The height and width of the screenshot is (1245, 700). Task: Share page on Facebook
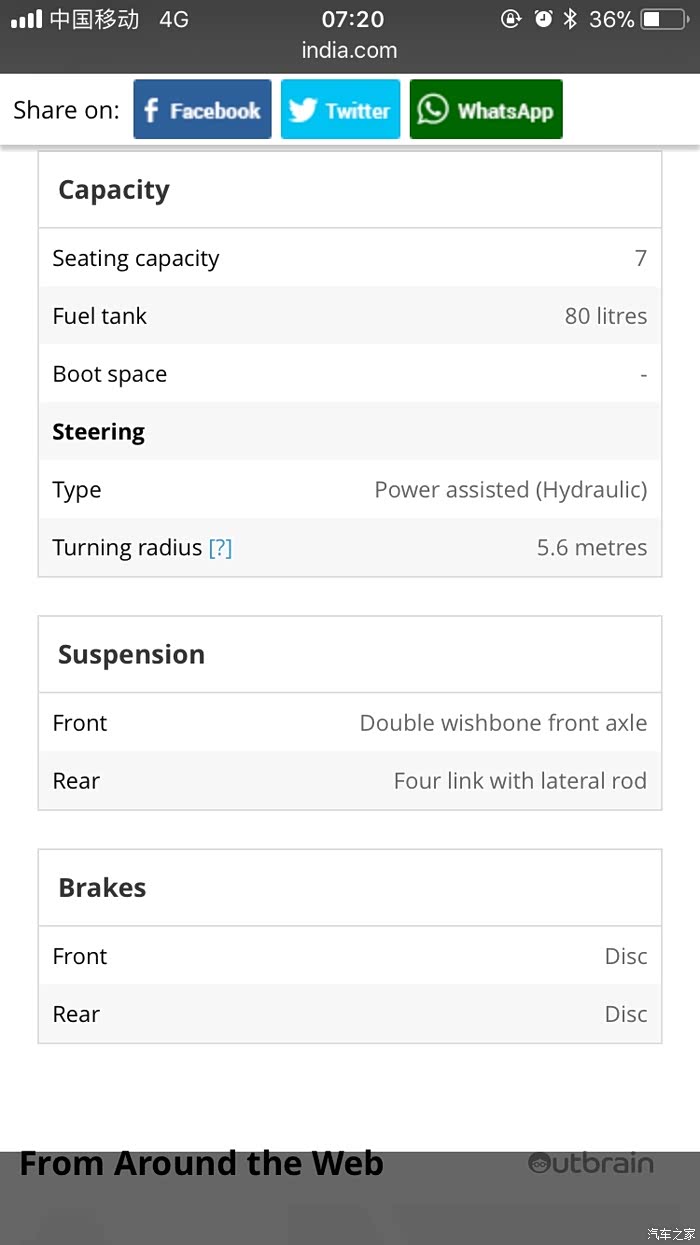[x=202, y=110]
